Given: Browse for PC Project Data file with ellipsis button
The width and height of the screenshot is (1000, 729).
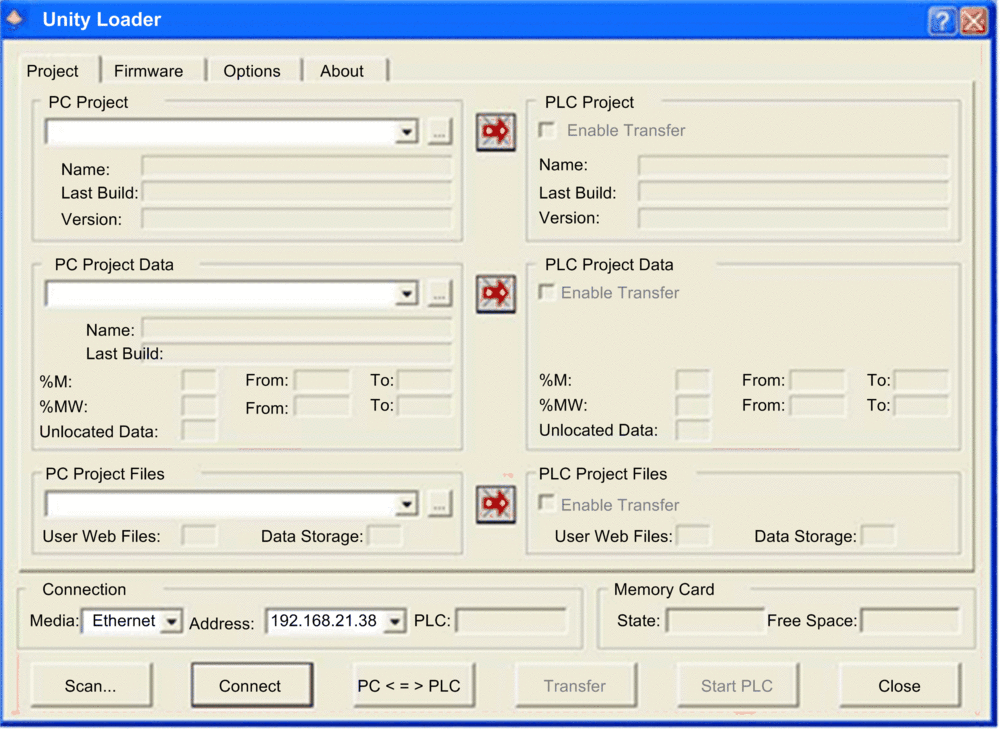Looking at the screenshot, I should click(440, 294).
